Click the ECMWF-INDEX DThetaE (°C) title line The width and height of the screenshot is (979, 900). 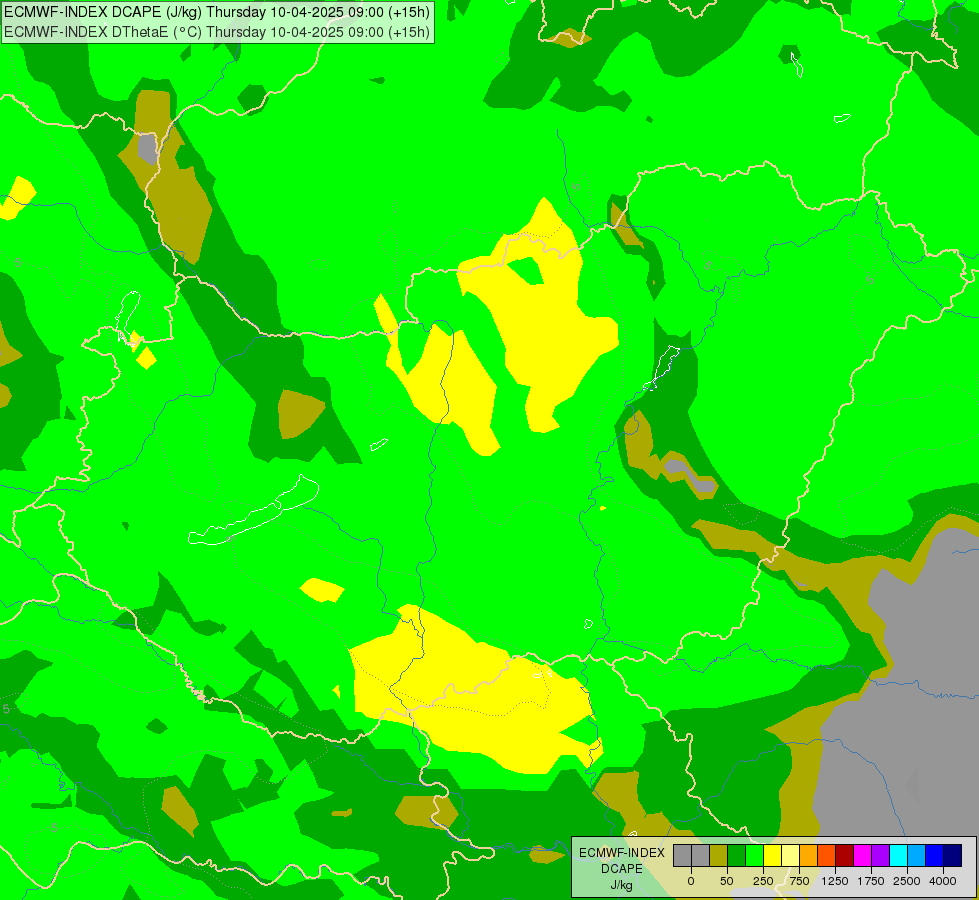point(217,32)
